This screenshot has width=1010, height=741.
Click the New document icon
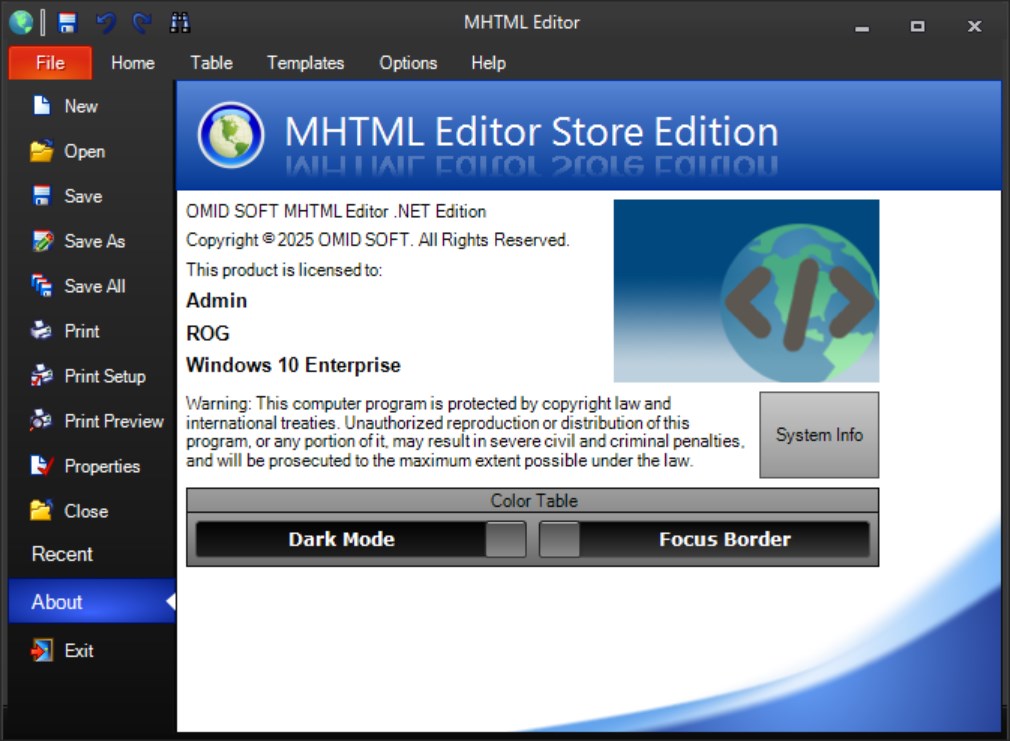(42, 105)
